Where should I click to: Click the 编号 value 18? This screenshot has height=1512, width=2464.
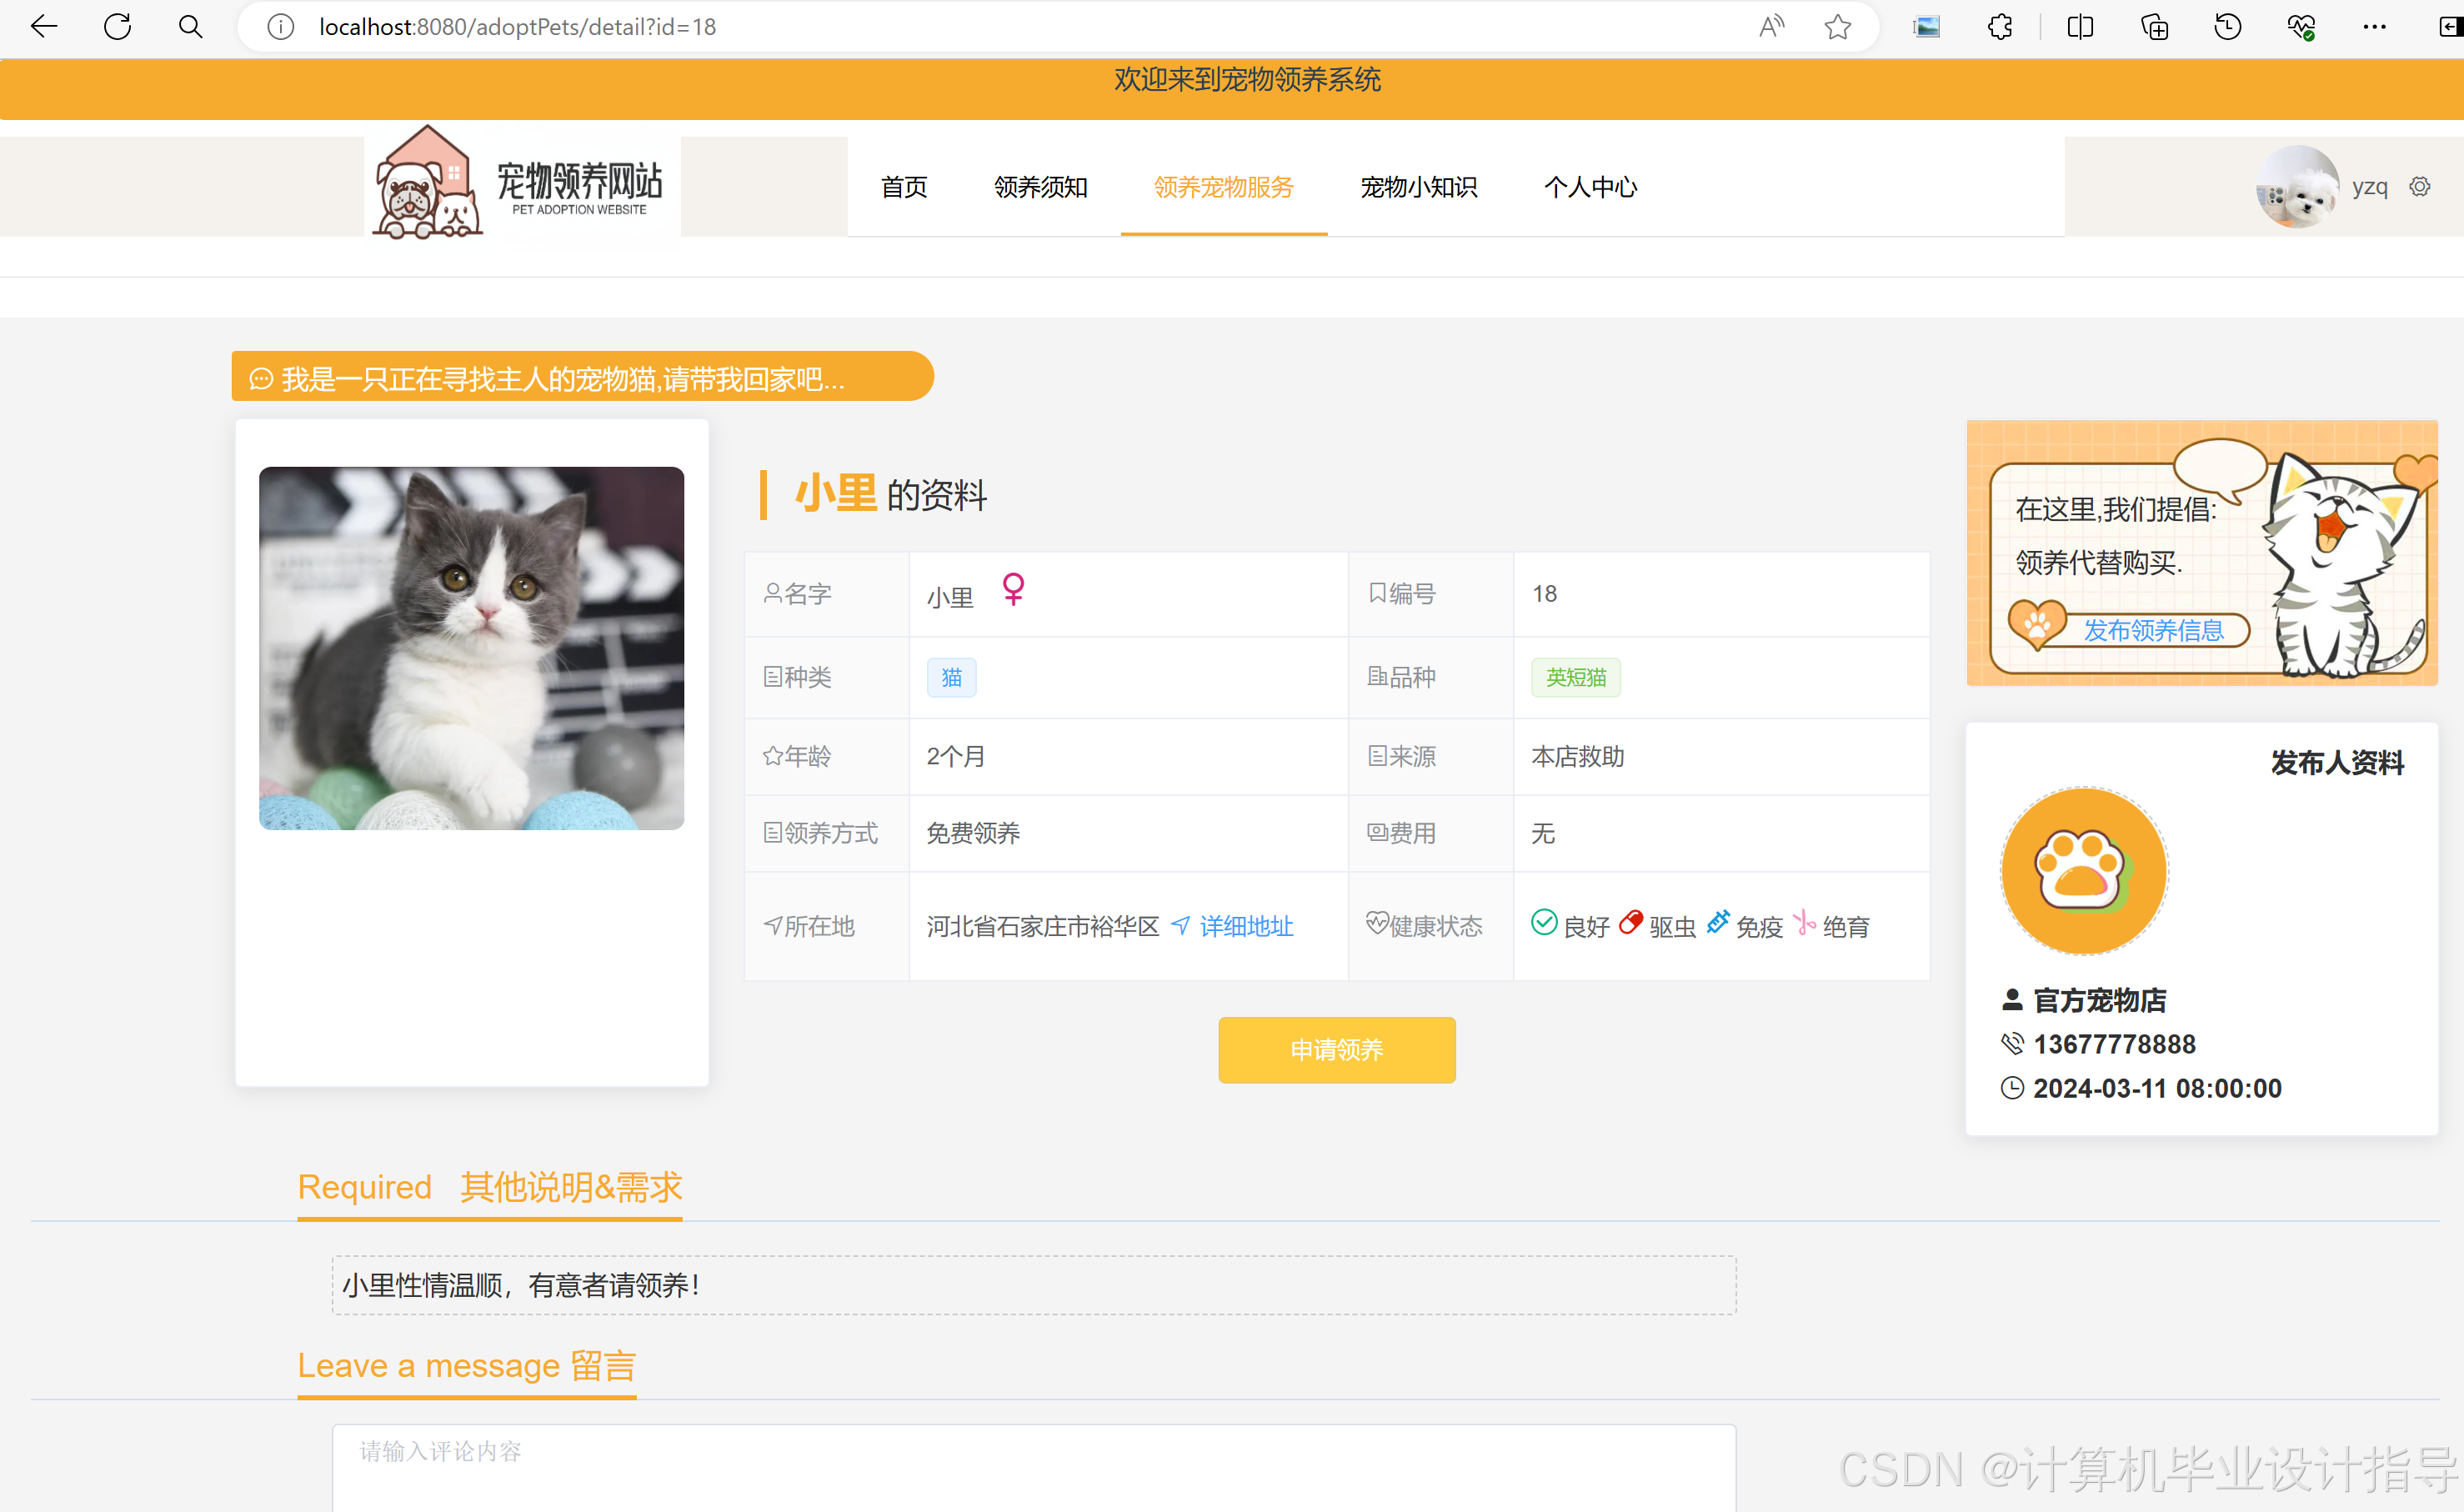point(1544,594)
